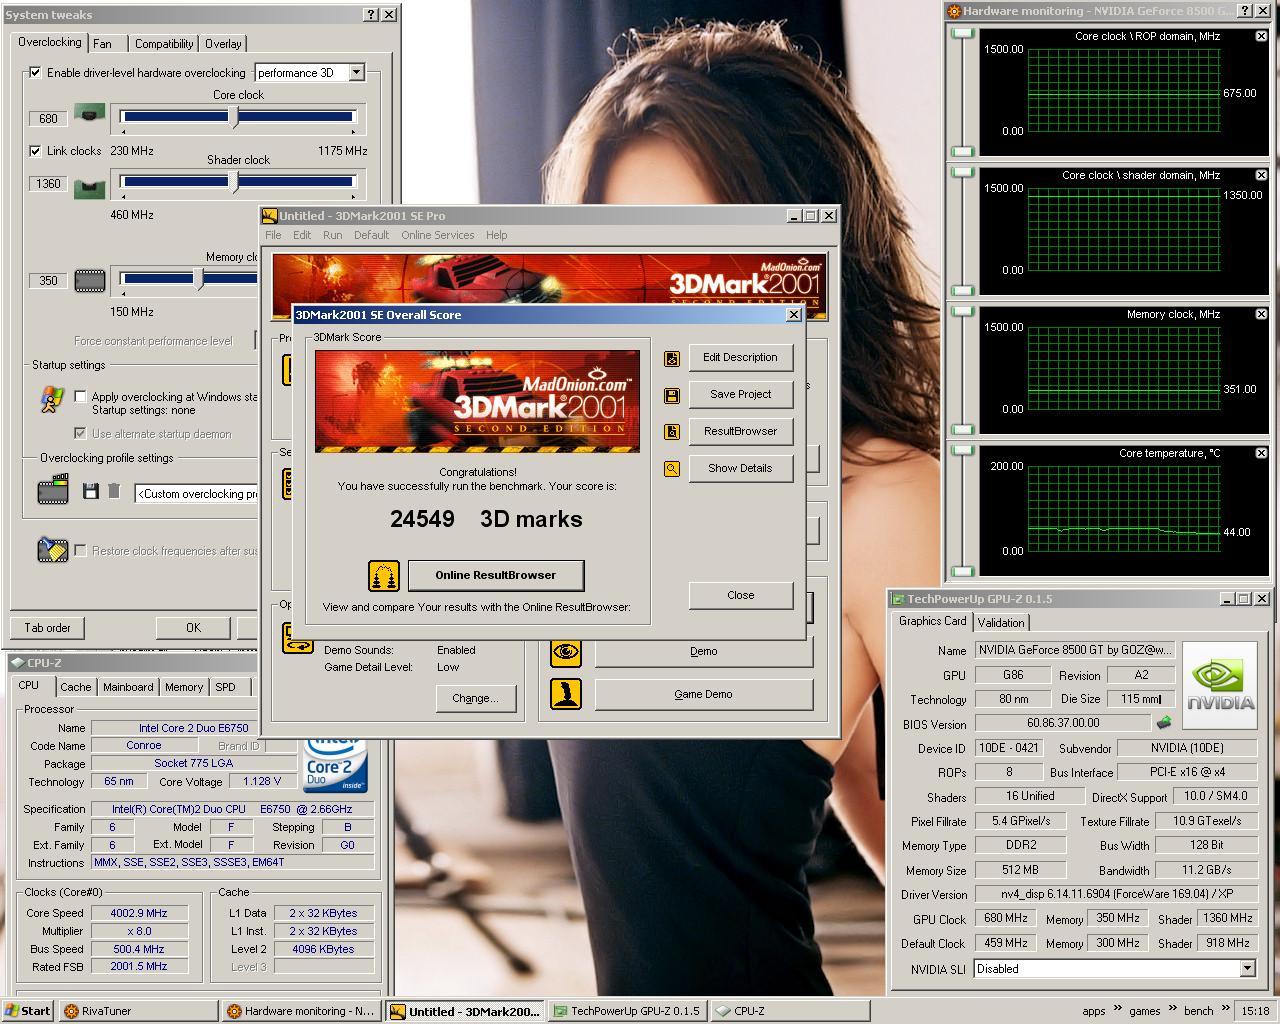Click the Core temperature graph scale slider
This screenshot has height=1024, width=1280.
coord(962,510)
